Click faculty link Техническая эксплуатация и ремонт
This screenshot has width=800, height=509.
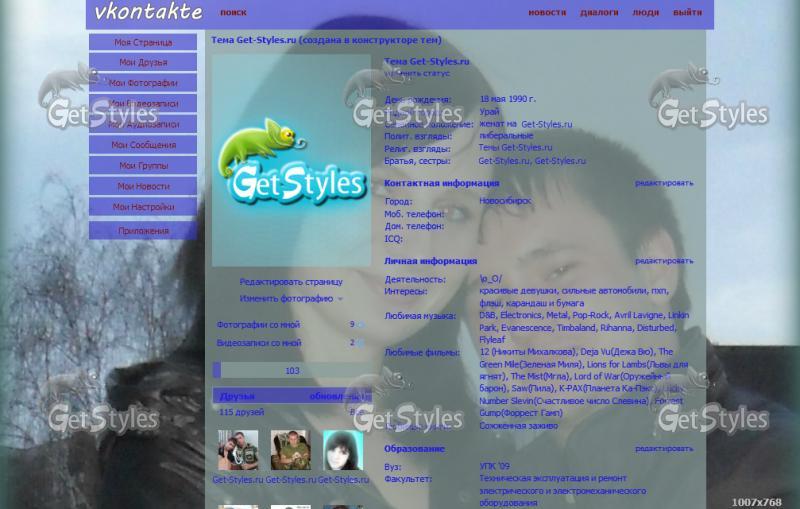[553, 478]
